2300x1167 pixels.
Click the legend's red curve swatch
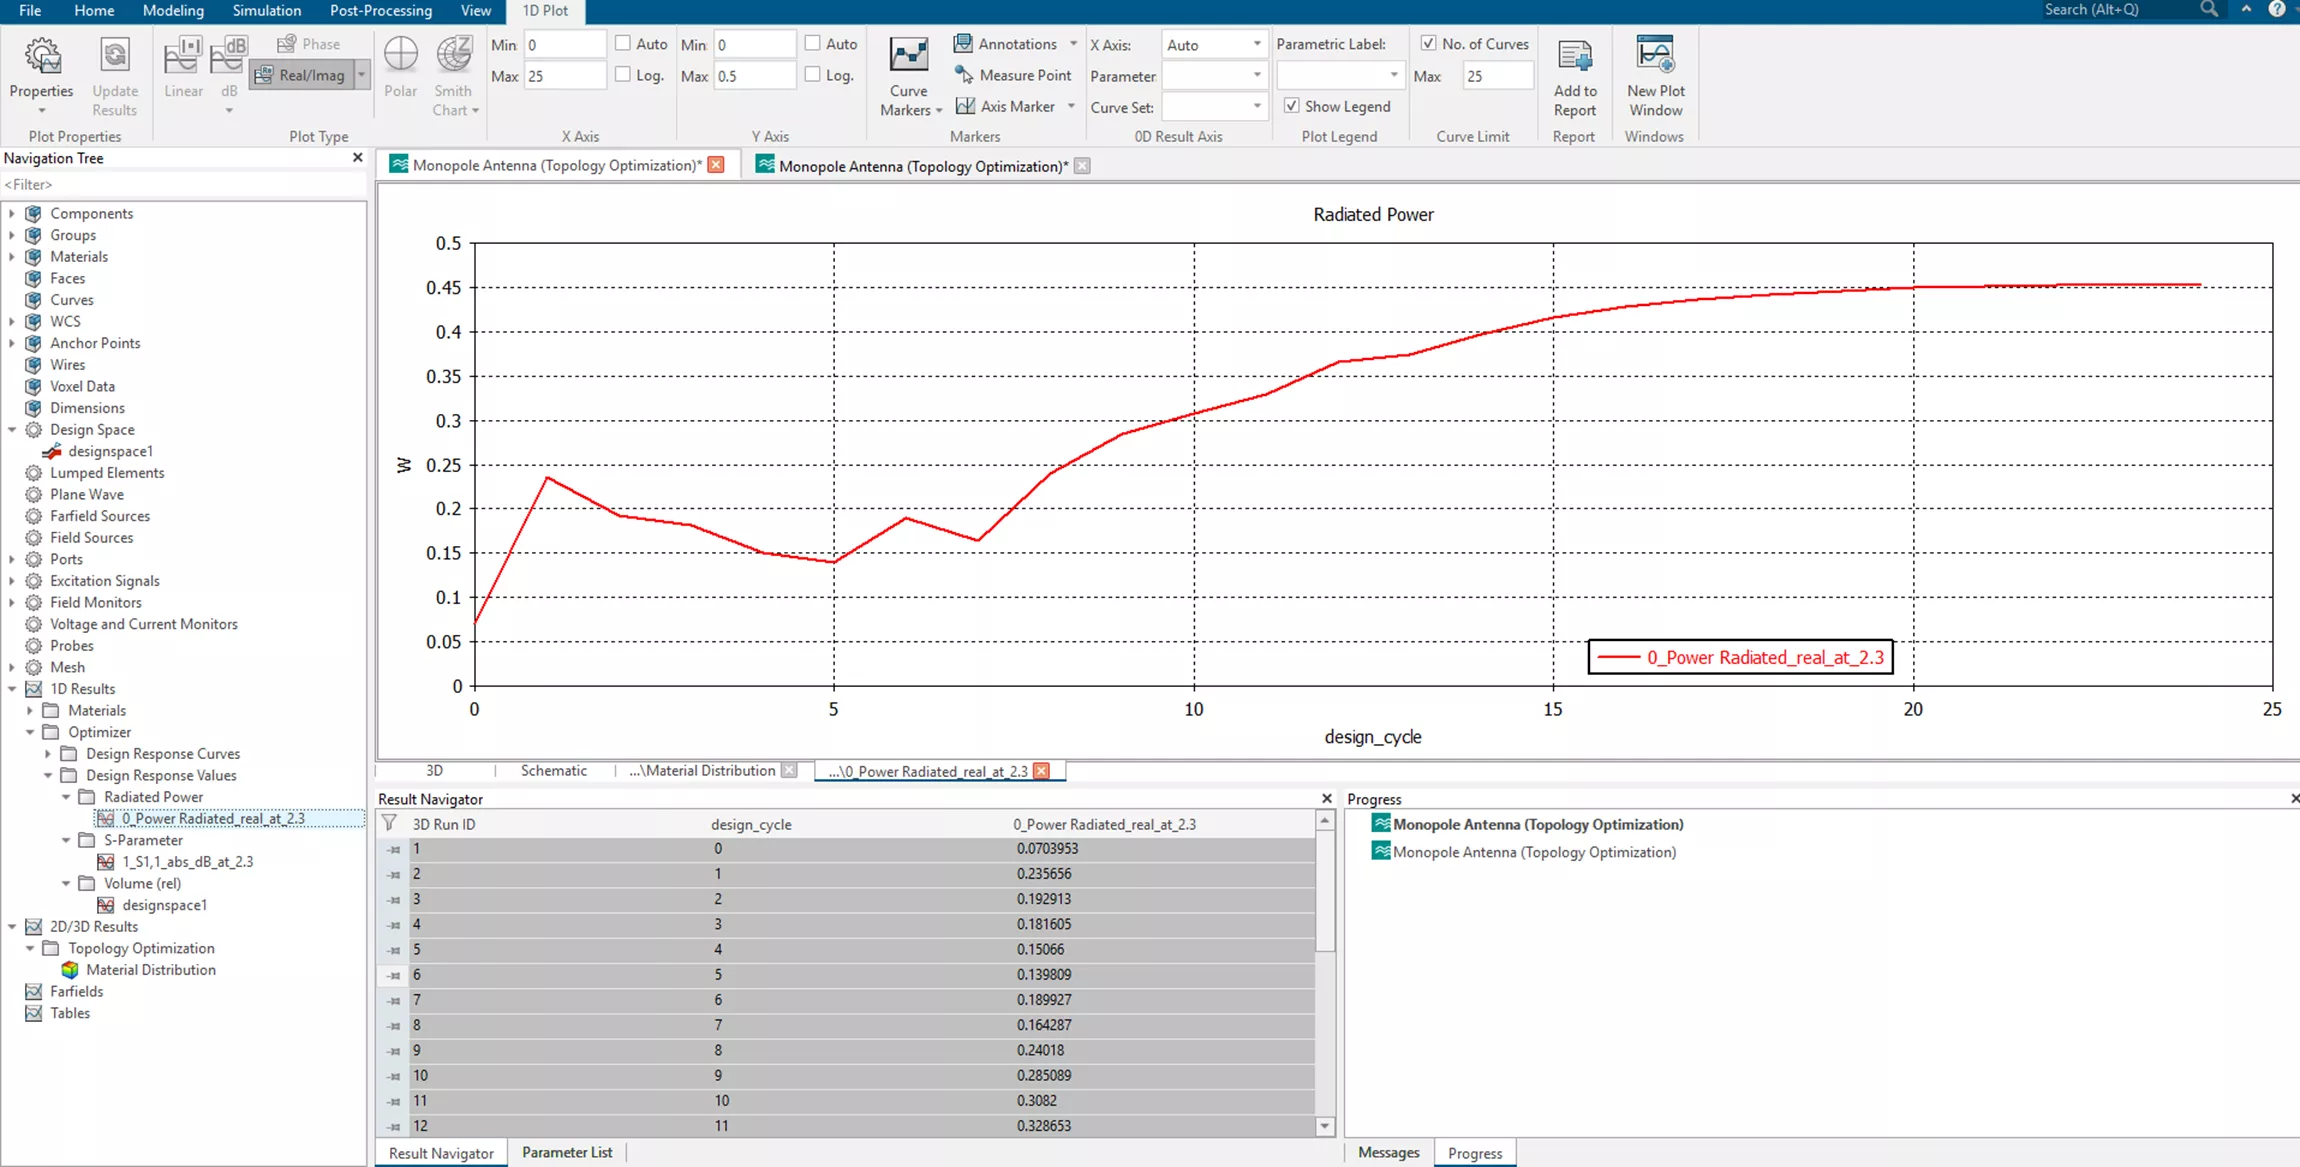tap(1618, 657)
